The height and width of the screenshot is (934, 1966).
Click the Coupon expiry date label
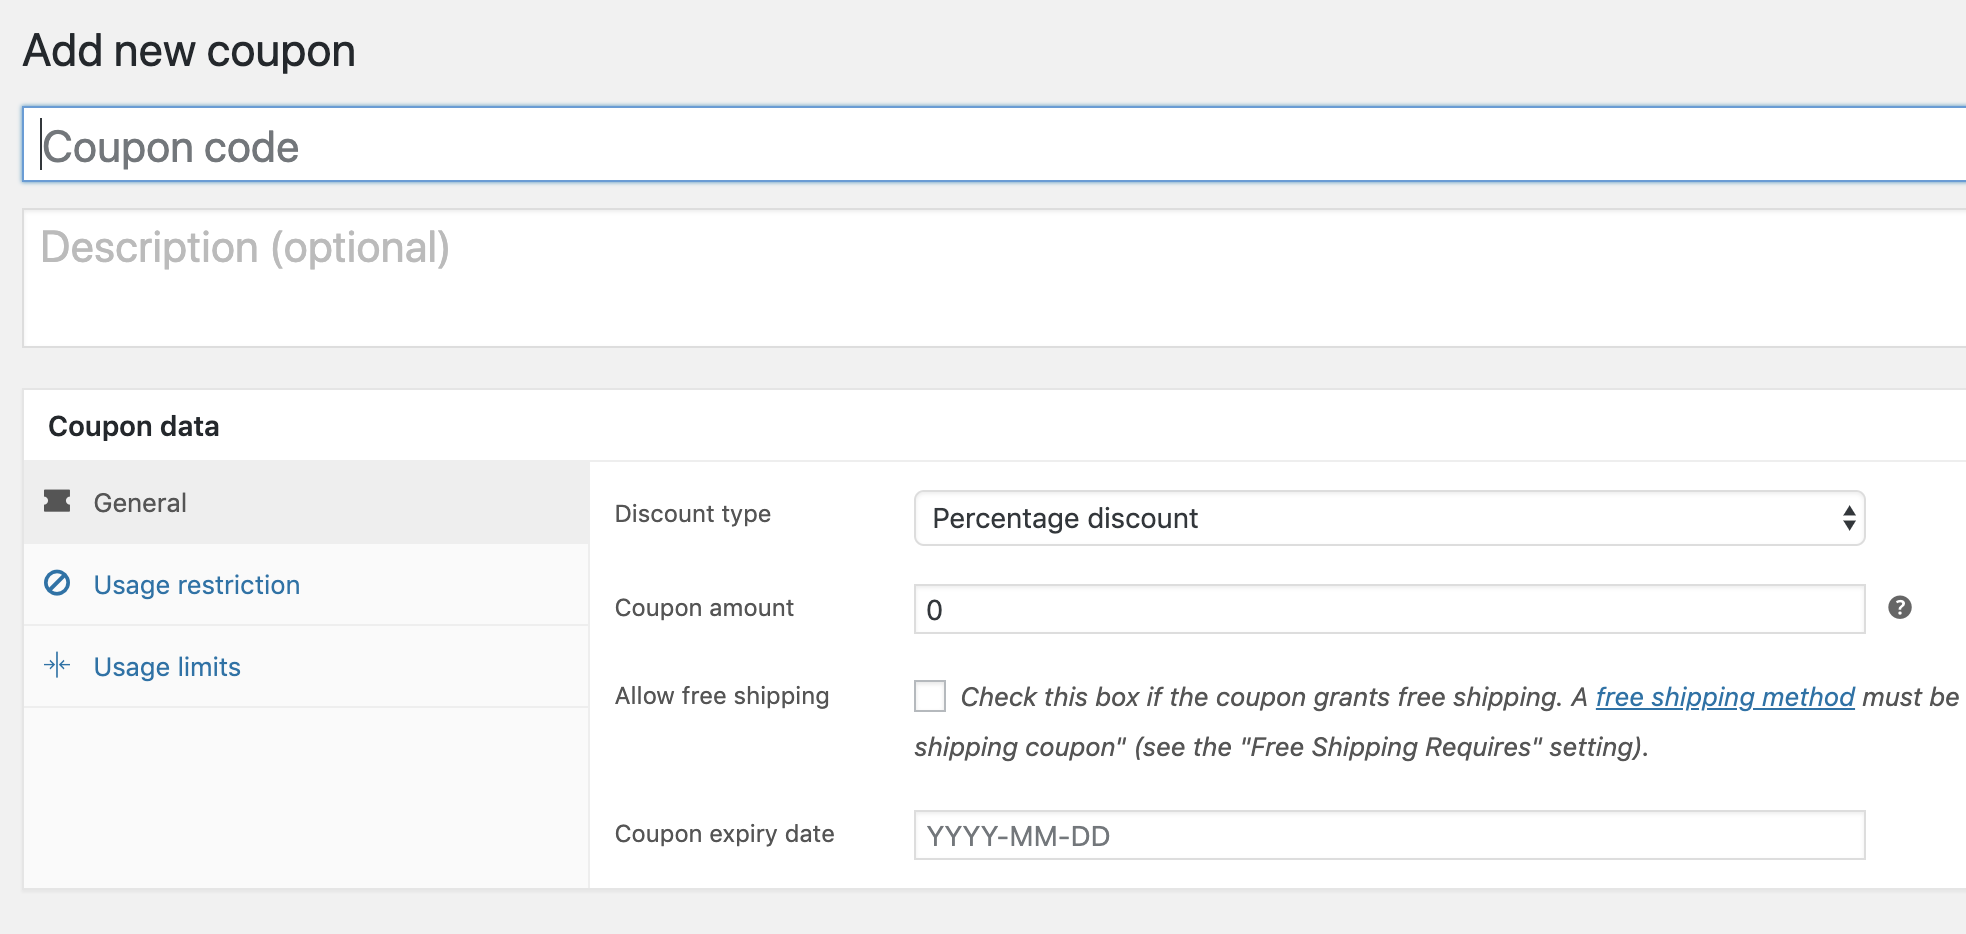point(724,834)
